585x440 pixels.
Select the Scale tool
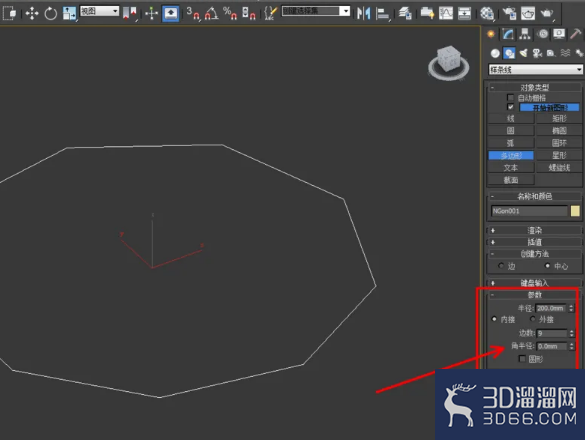[x=69, y=13]
